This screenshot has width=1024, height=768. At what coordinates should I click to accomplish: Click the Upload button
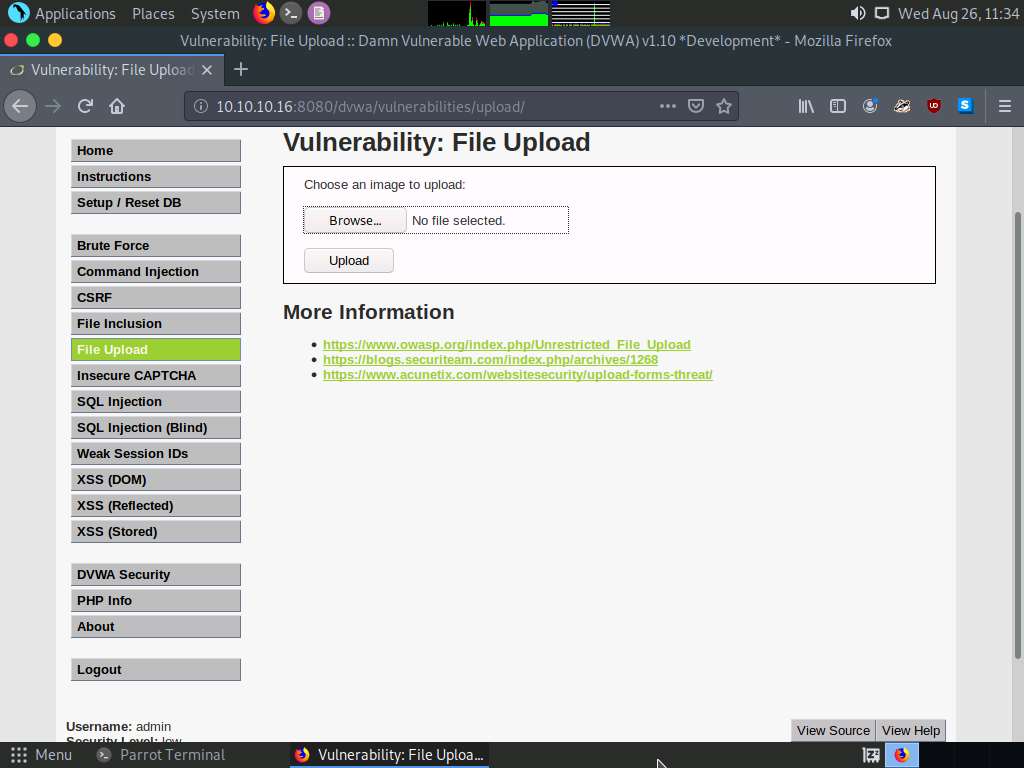(x=348, y=260)
